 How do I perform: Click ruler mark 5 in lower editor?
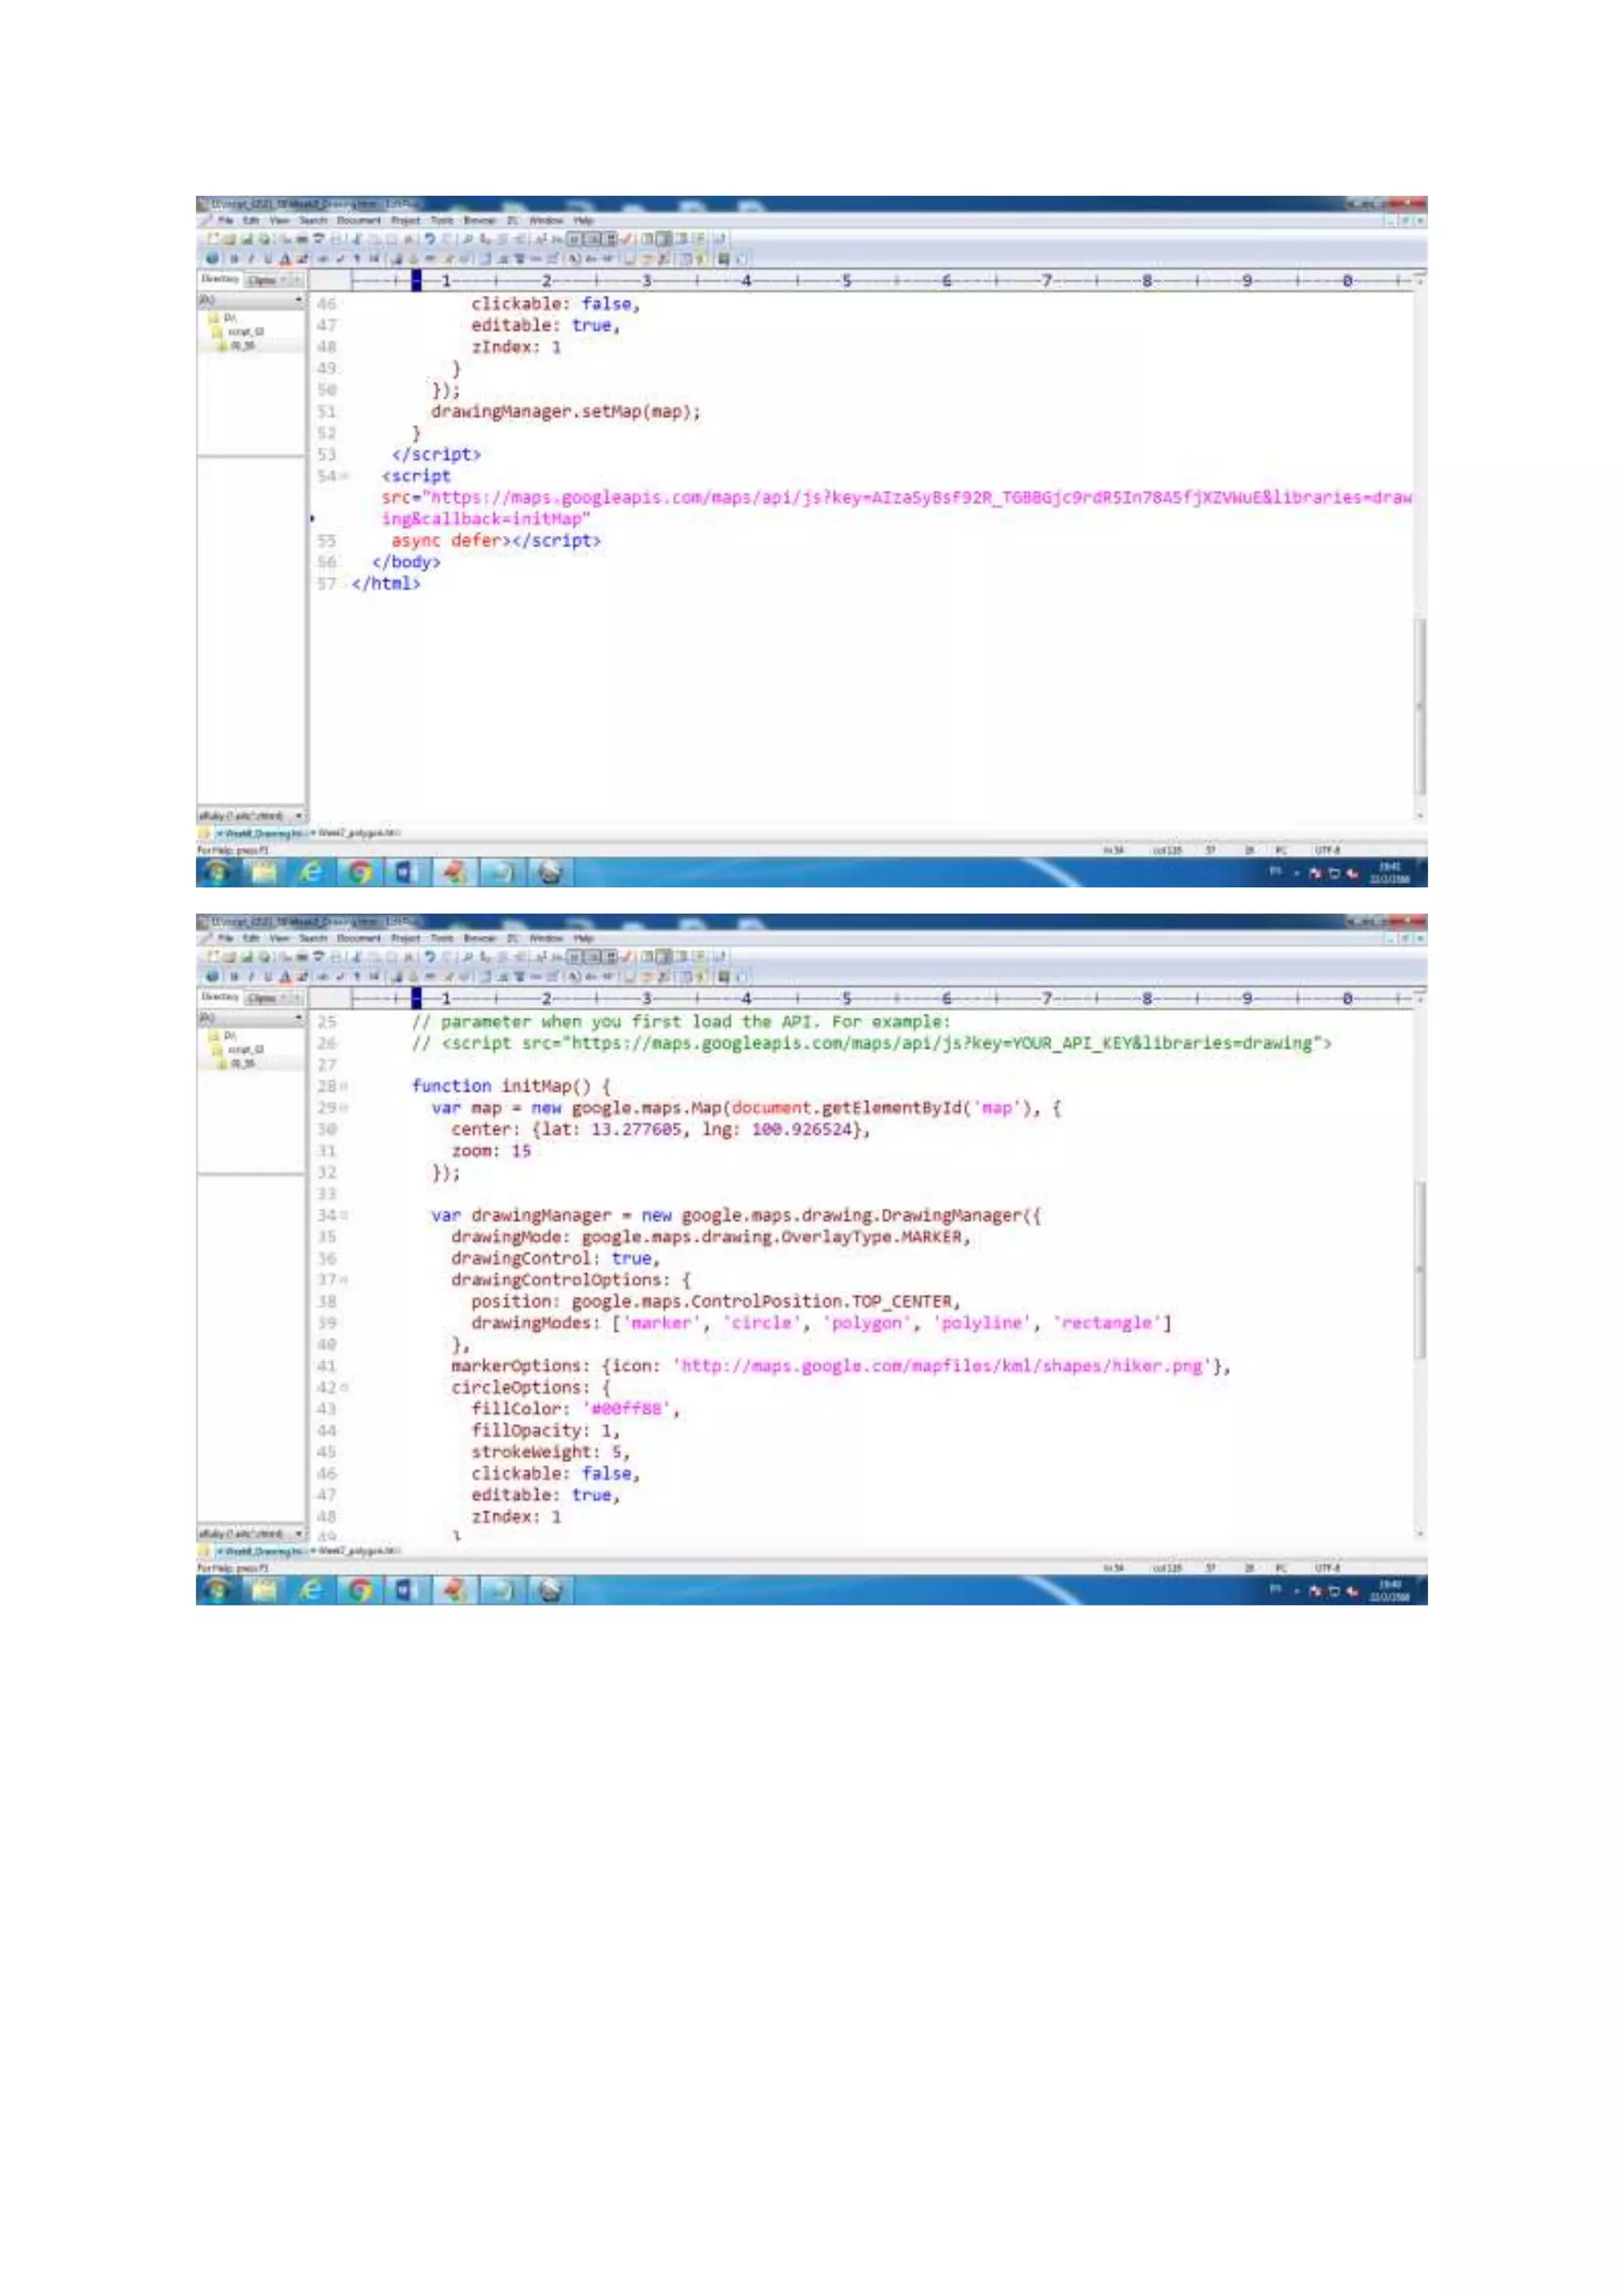[846, 998]
